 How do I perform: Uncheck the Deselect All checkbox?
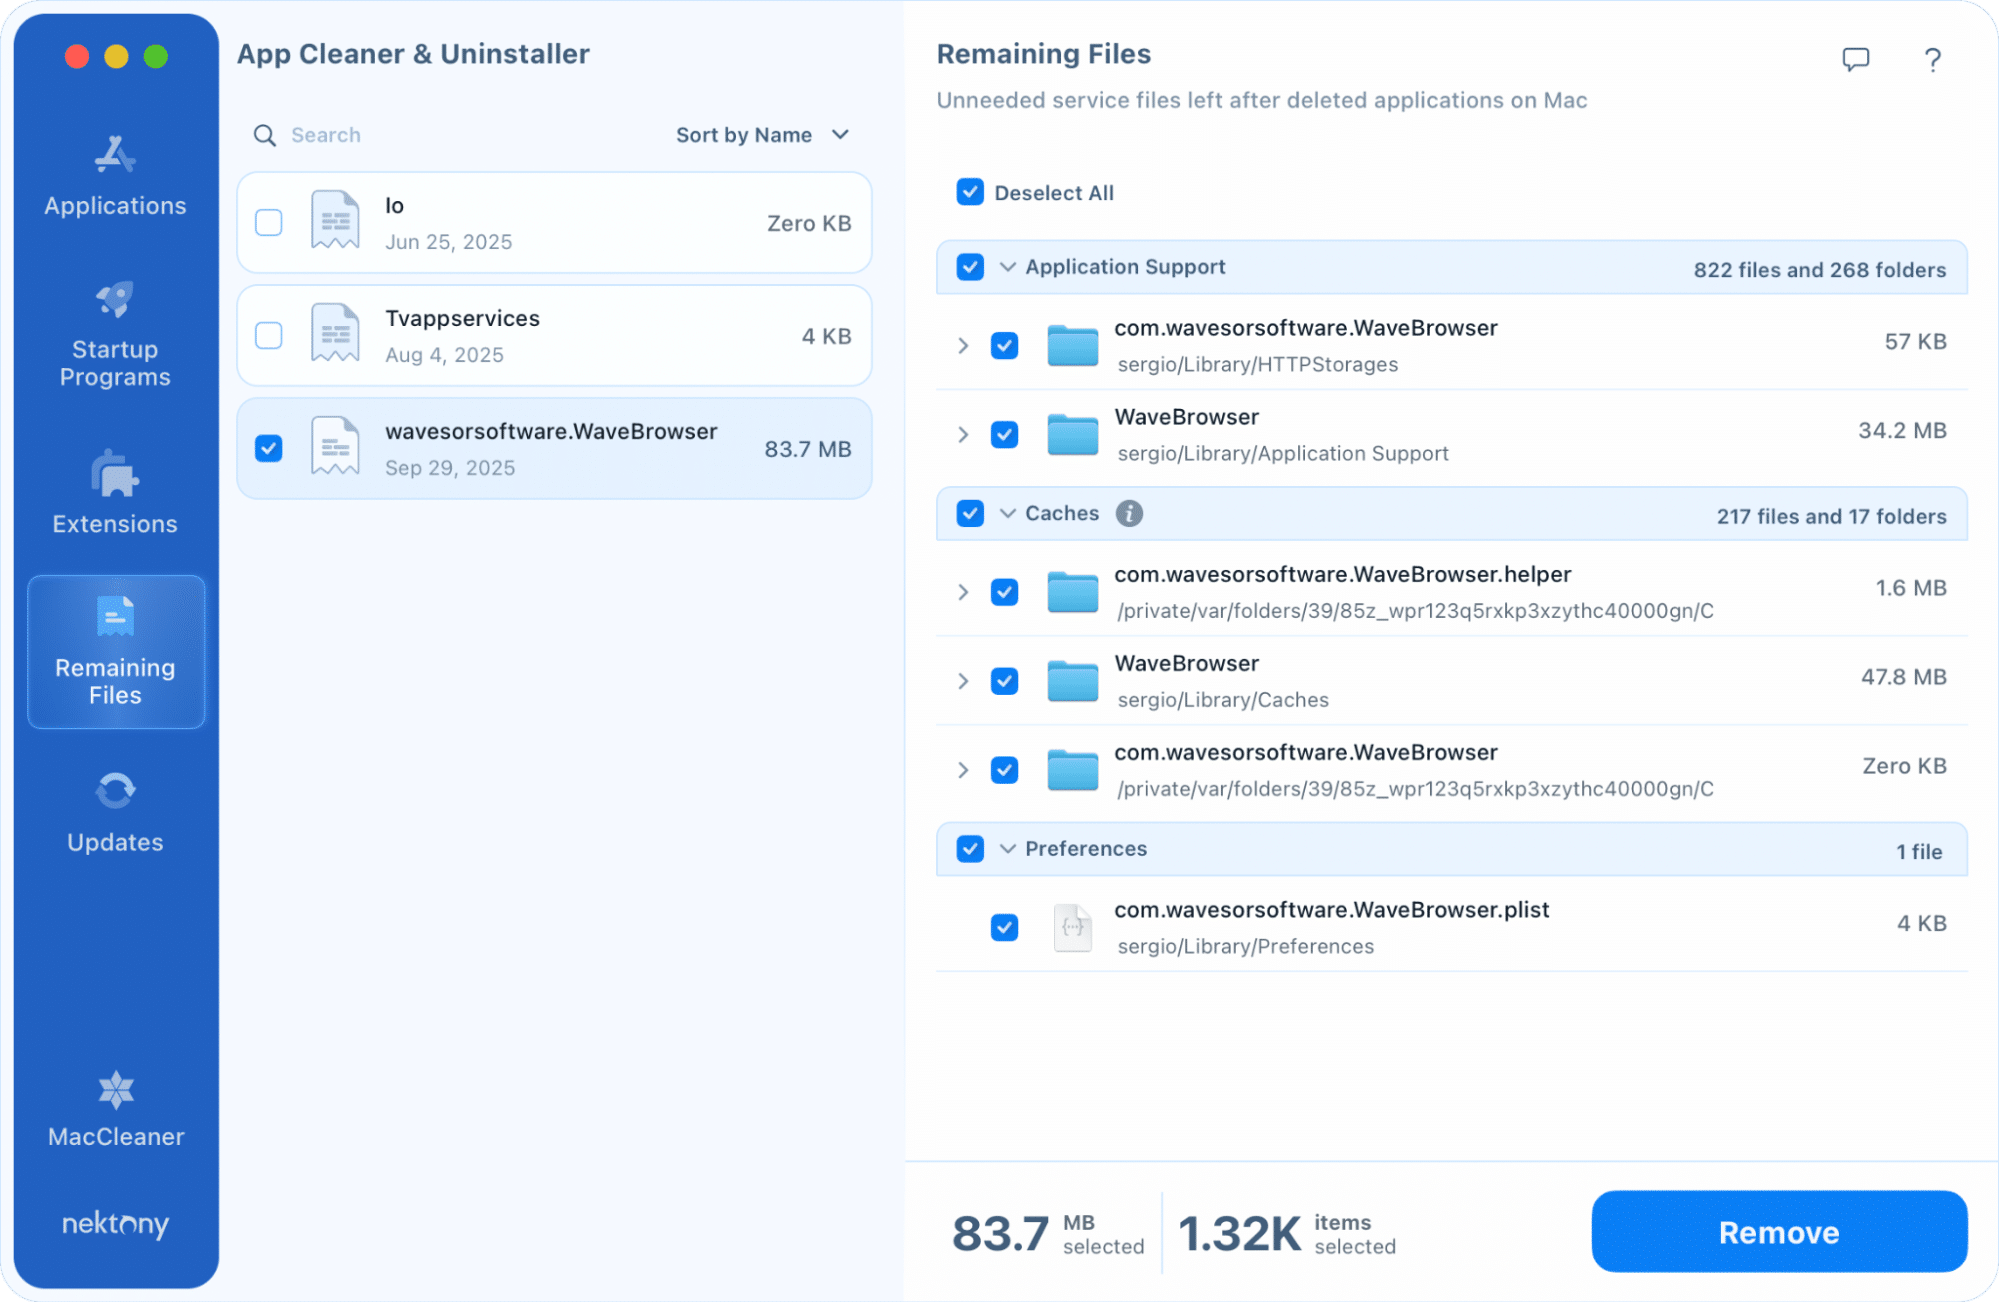[x=970, y=192]
